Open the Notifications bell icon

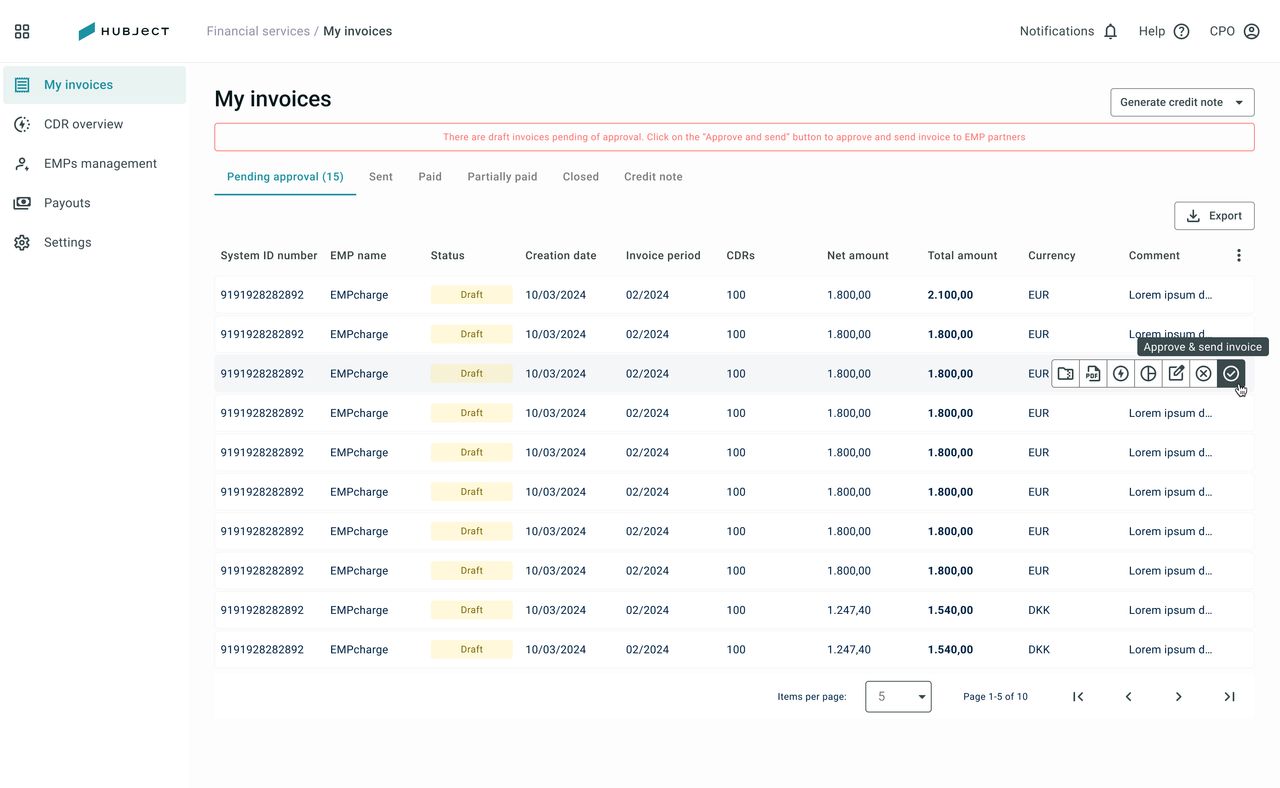pyautogui.click(x=1110, y=31)
